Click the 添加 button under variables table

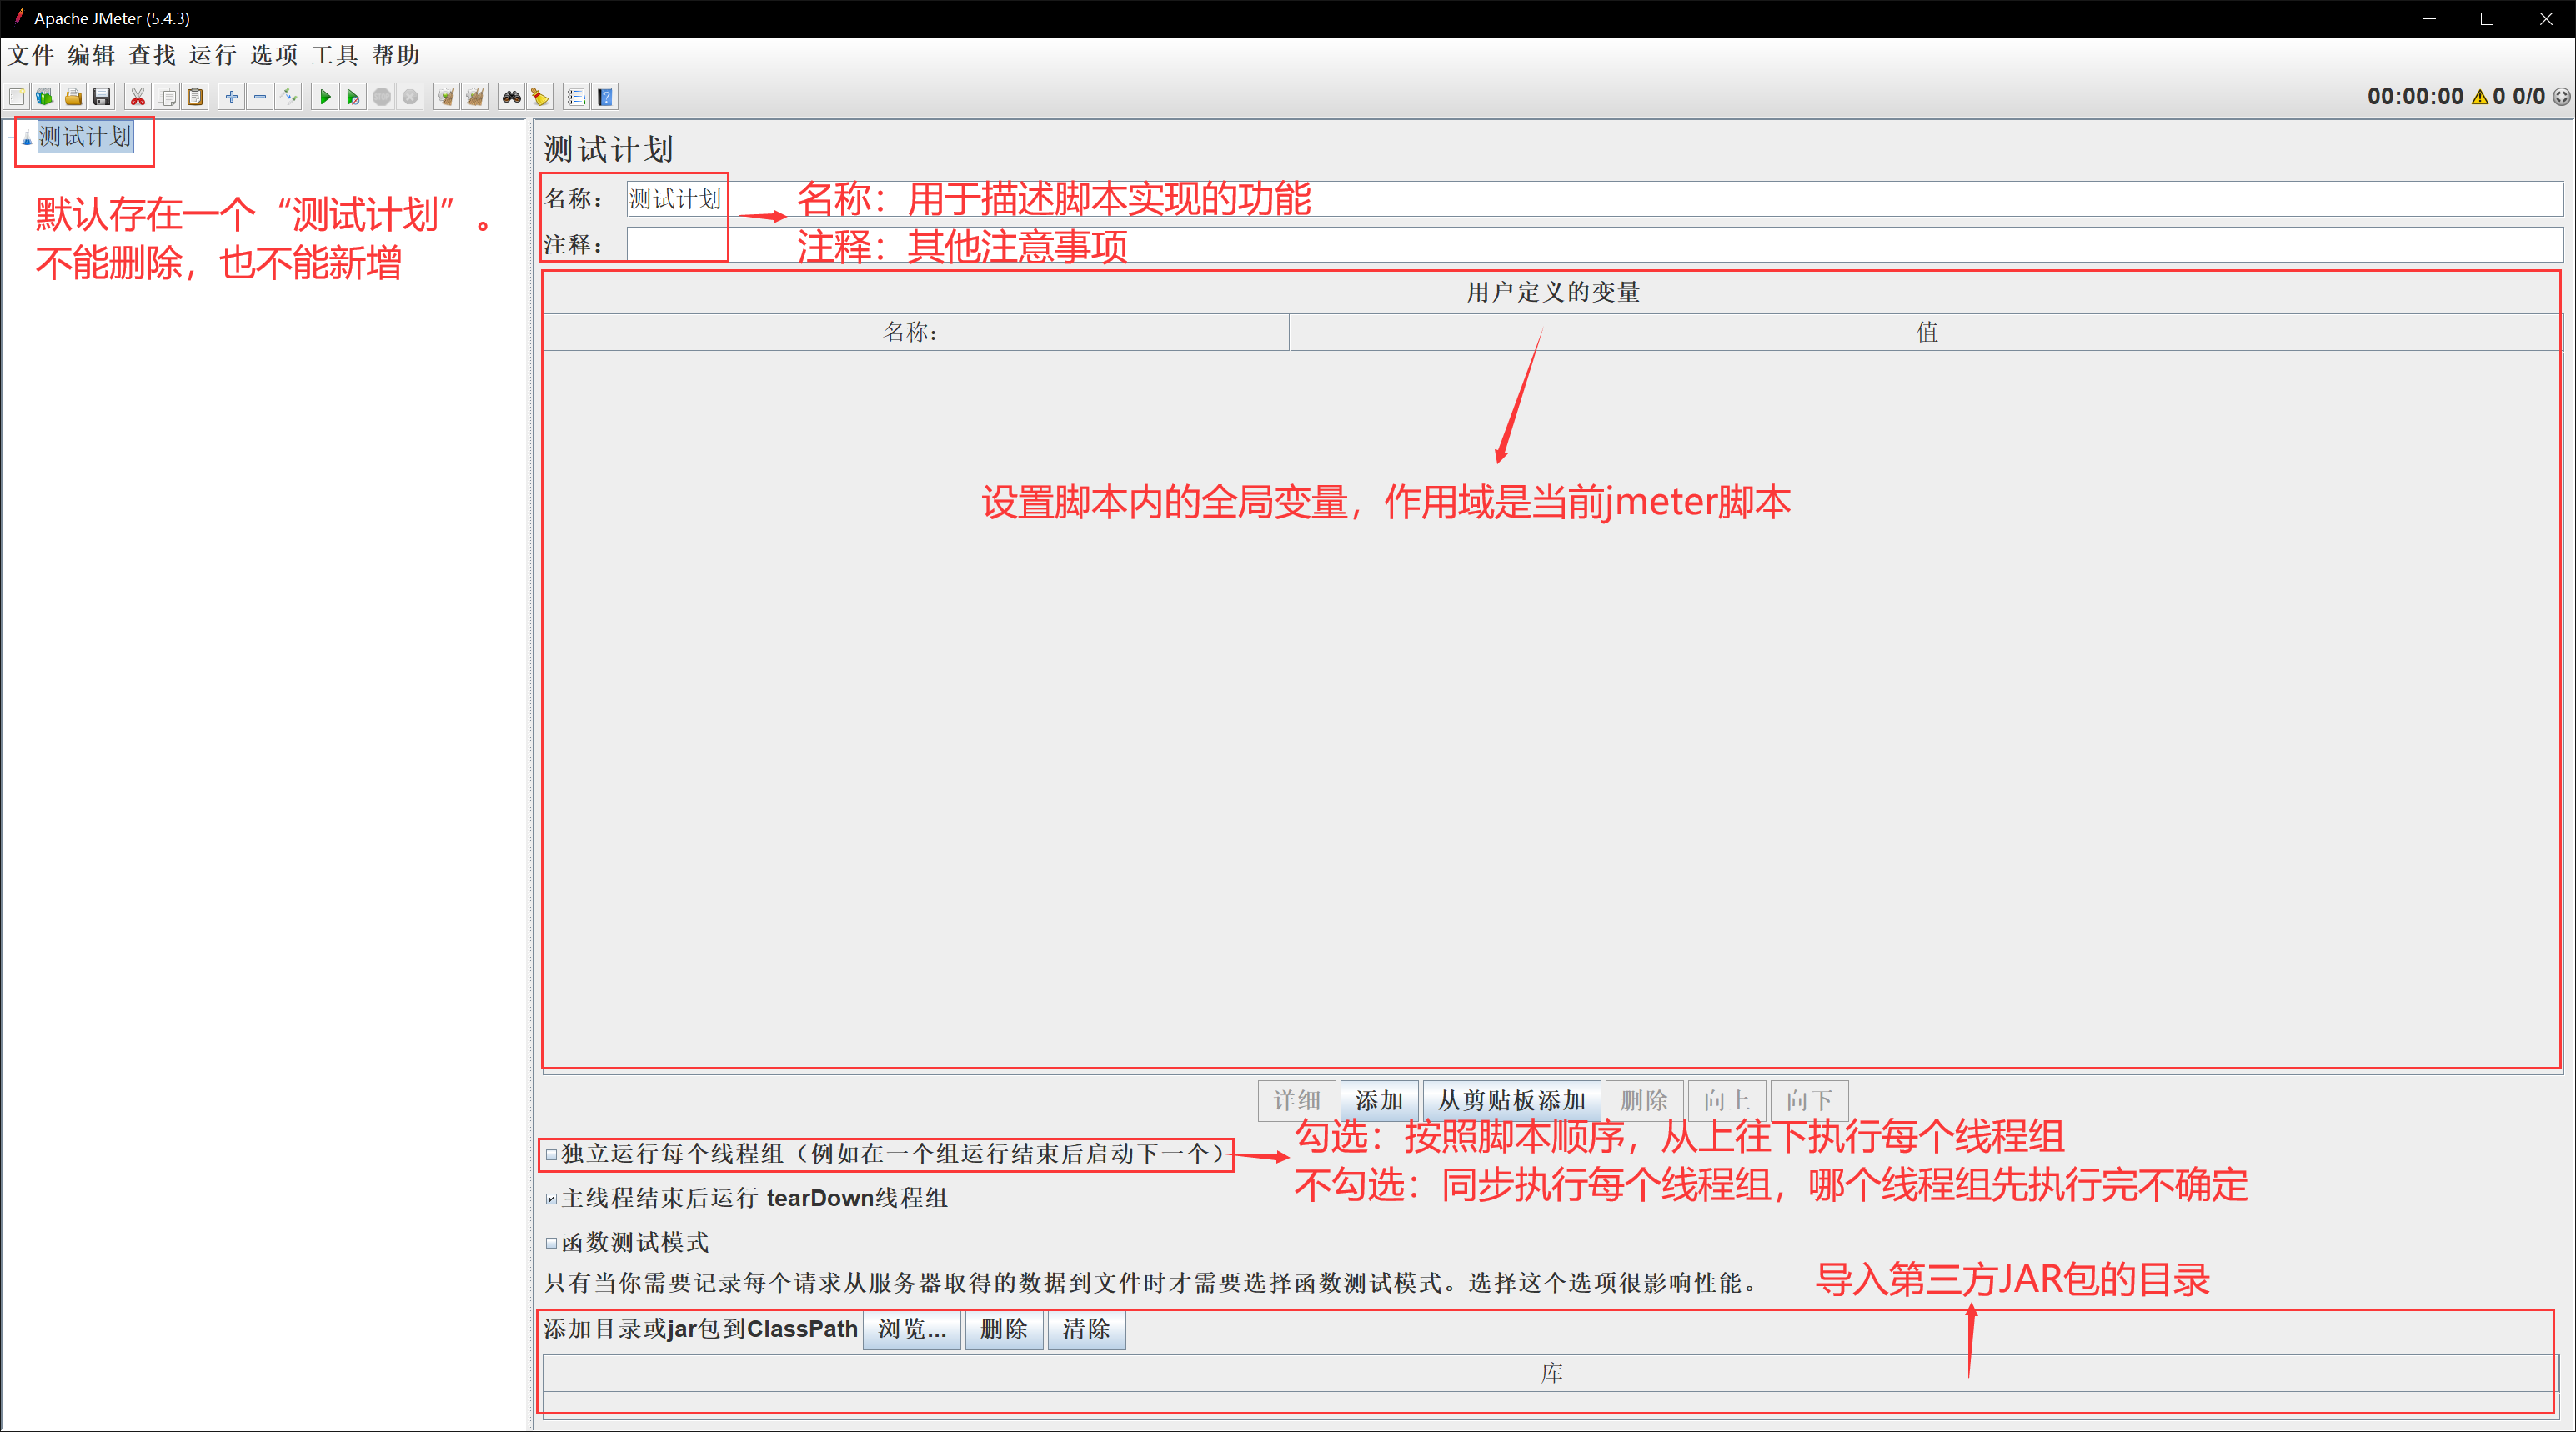click(1378, 1100)
